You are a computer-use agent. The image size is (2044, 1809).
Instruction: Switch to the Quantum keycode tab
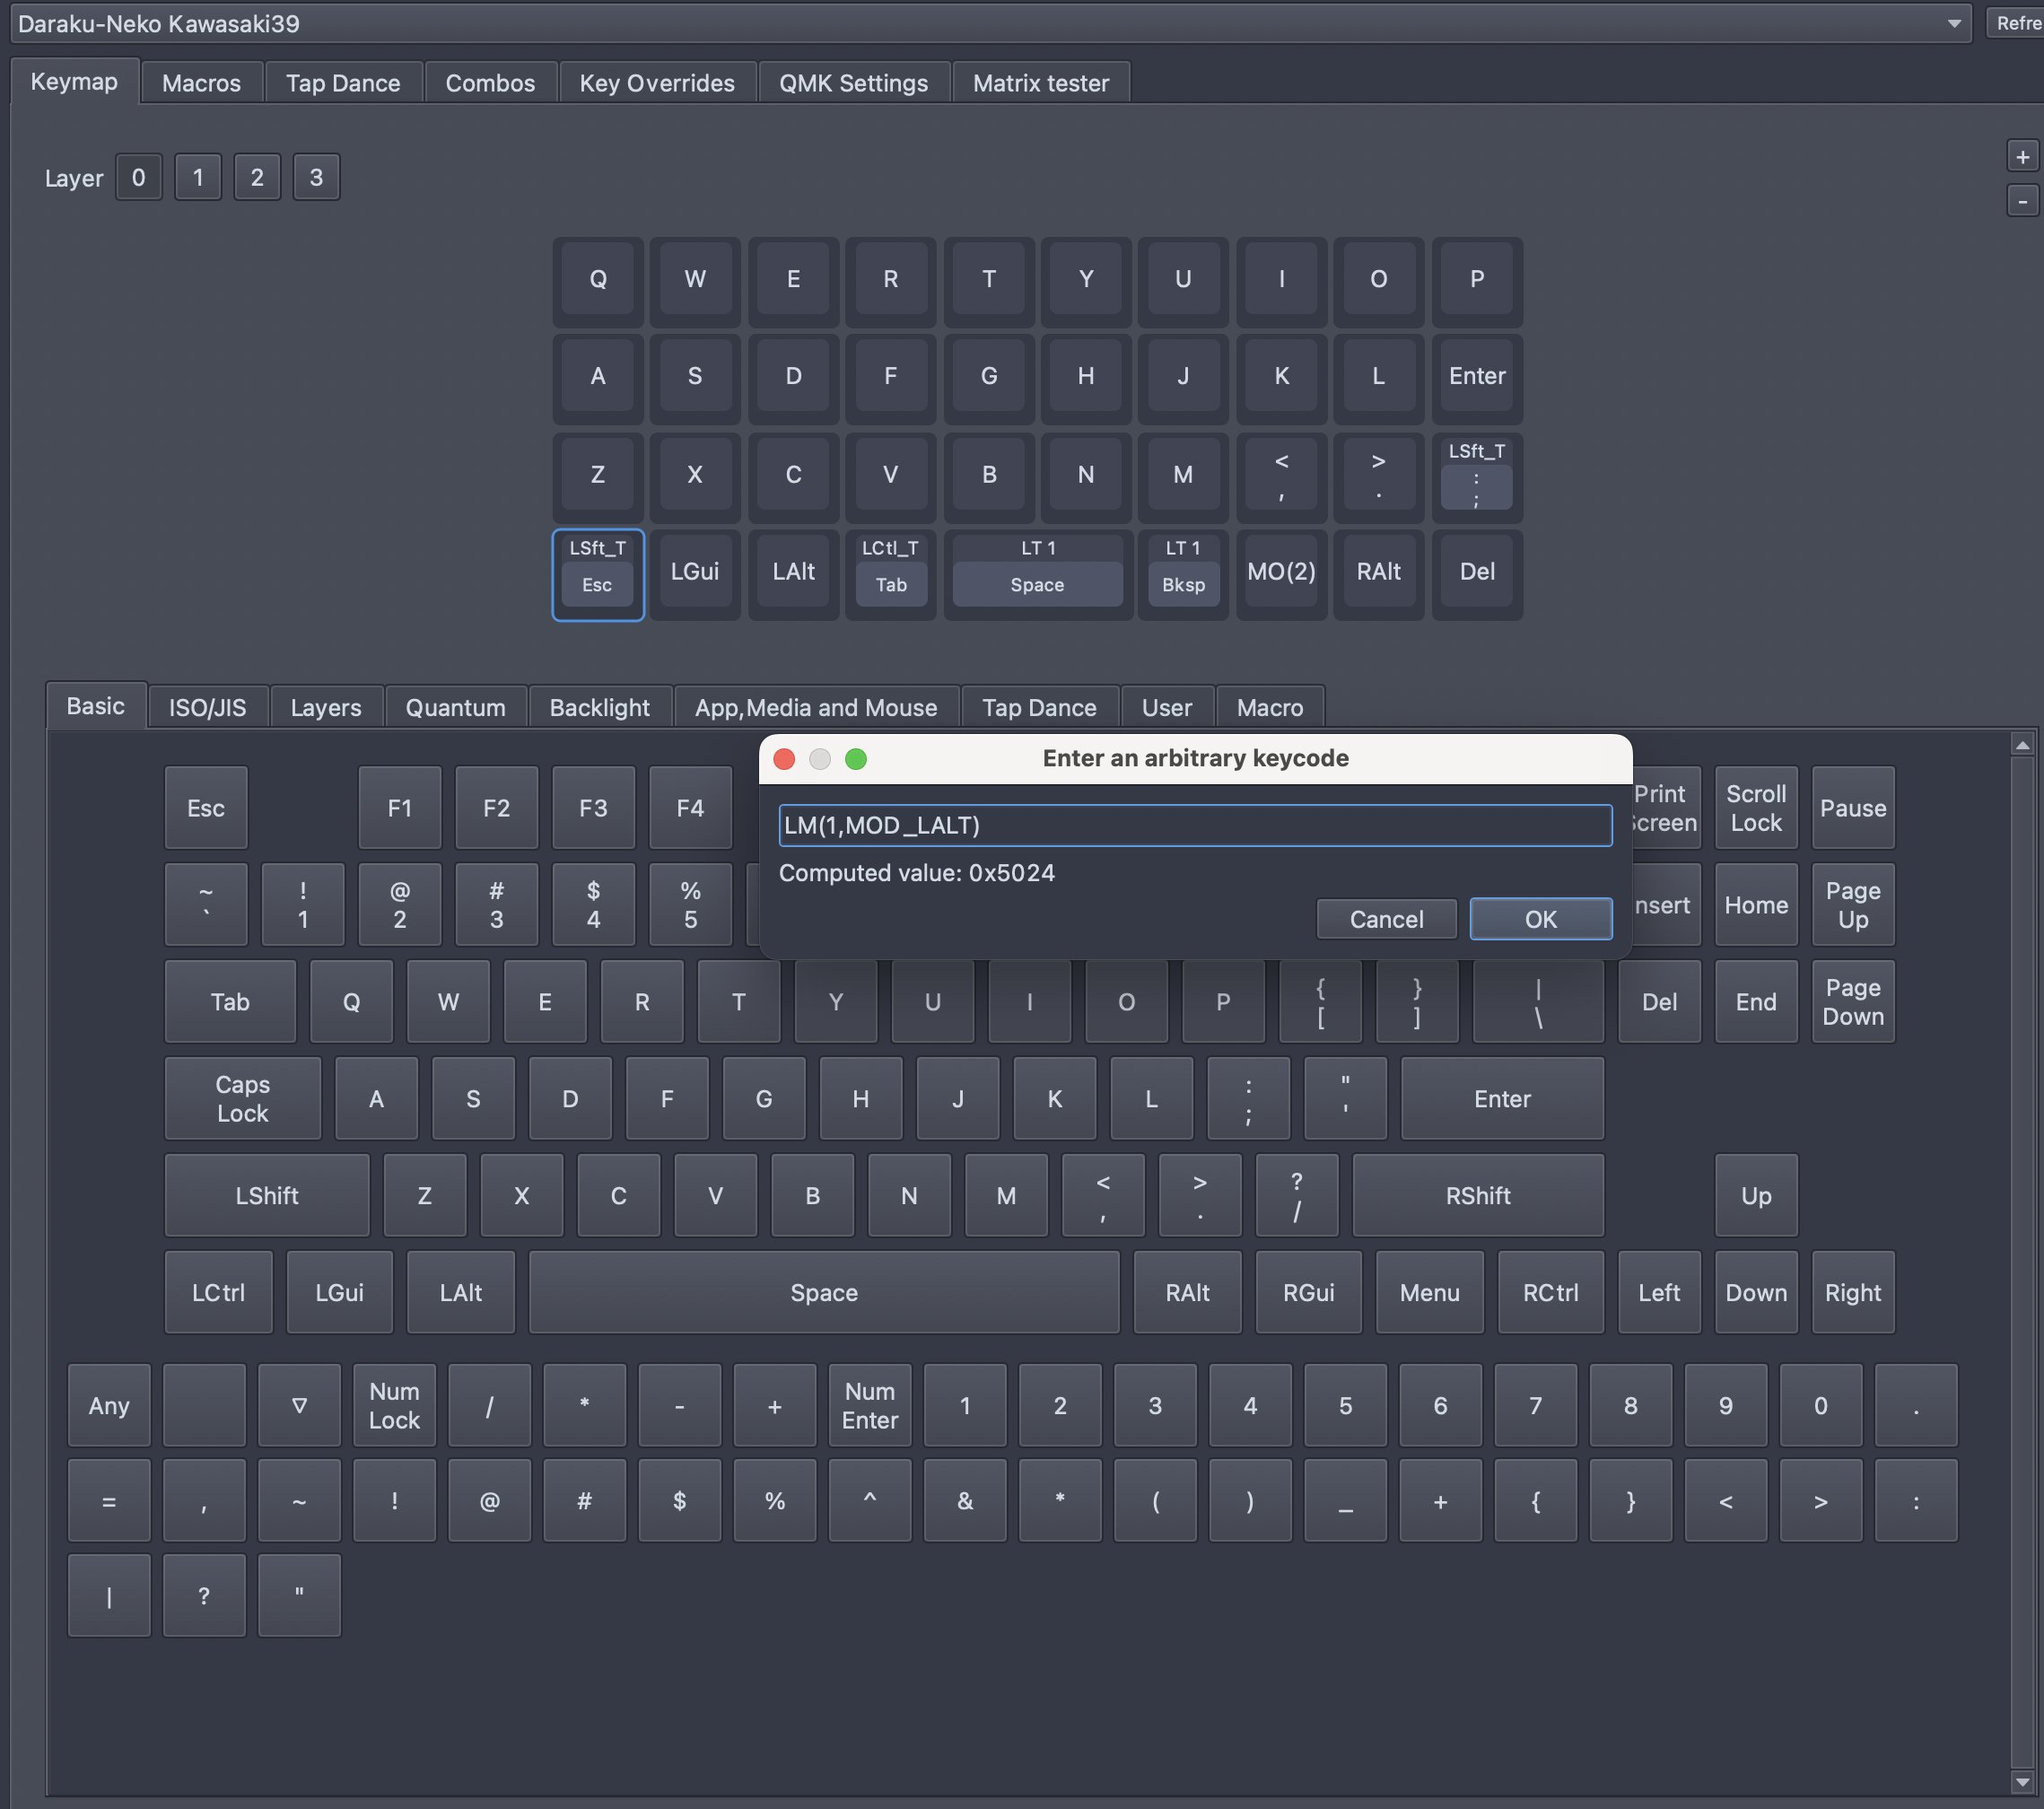pyautogui.click(x=455, y=708)
